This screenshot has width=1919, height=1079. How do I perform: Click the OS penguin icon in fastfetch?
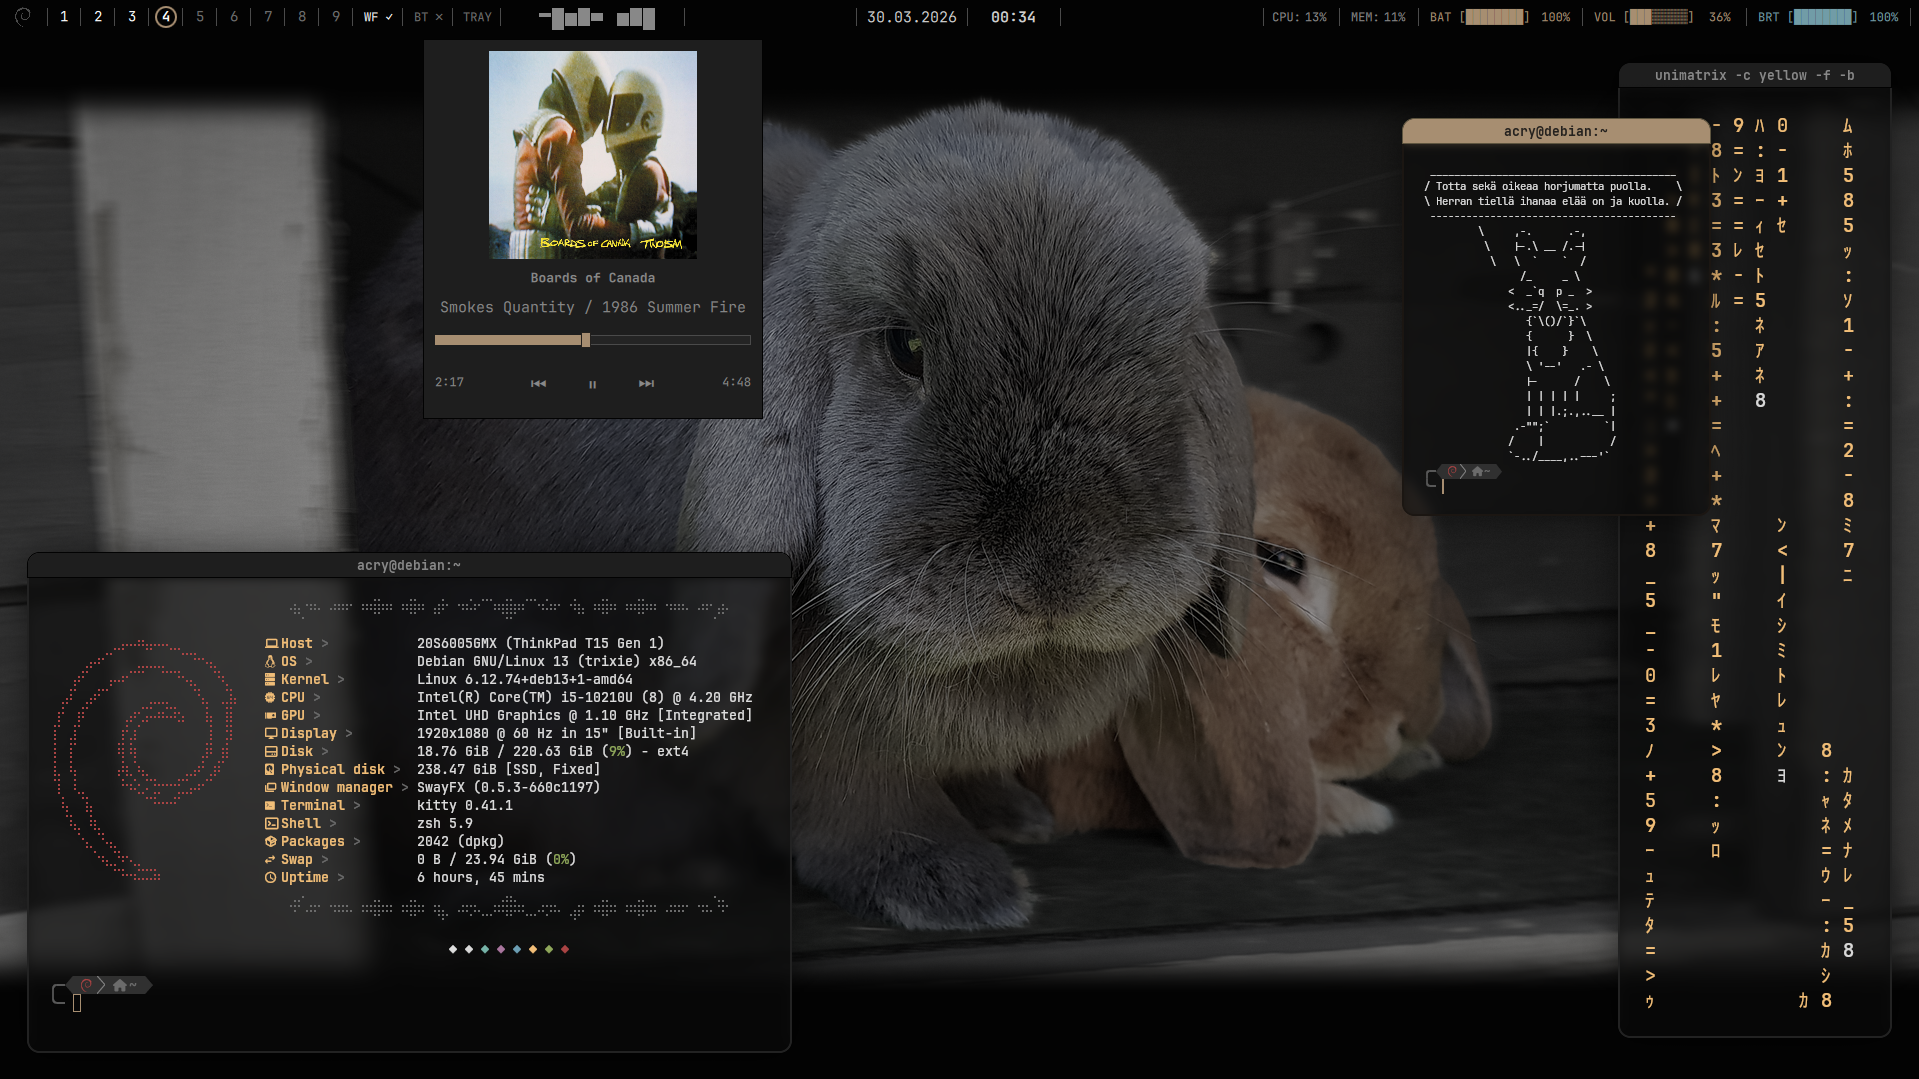270,661
